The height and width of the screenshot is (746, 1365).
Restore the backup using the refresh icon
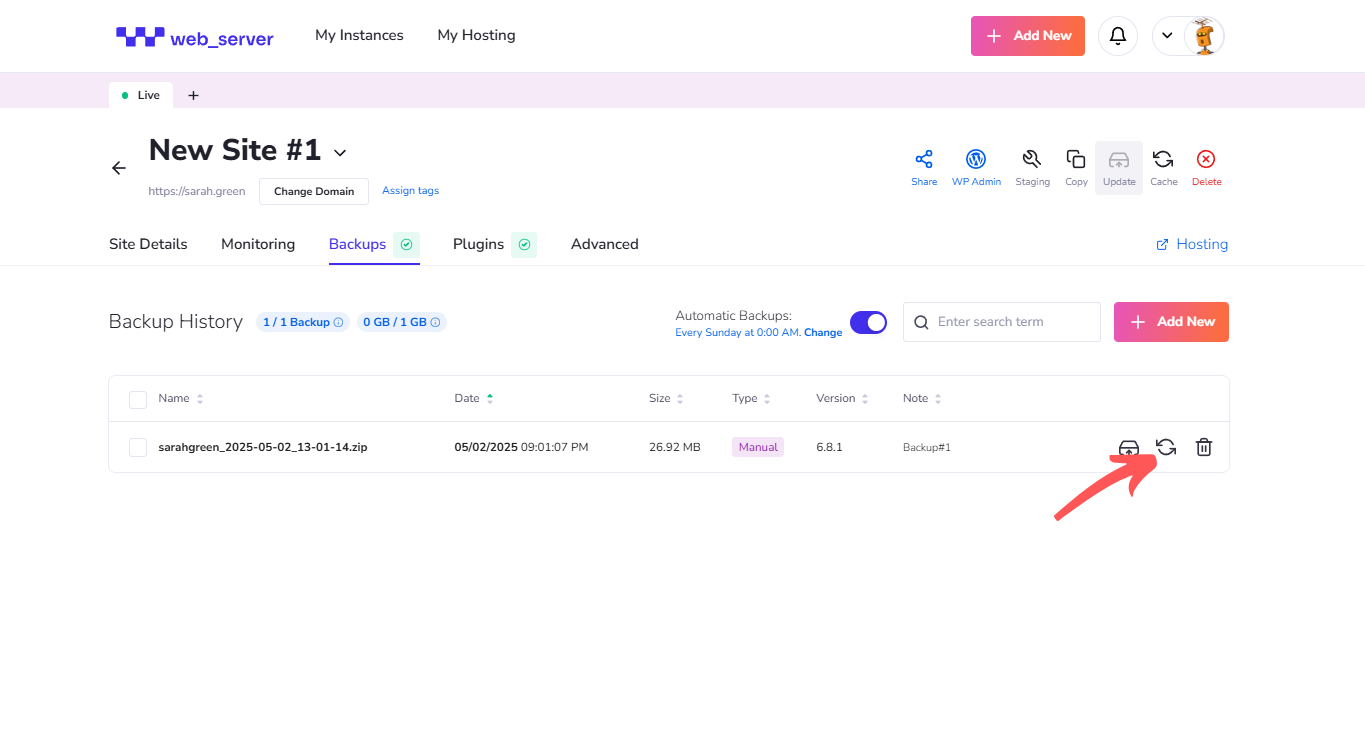pyautogui.click(x=1166, y=447)
